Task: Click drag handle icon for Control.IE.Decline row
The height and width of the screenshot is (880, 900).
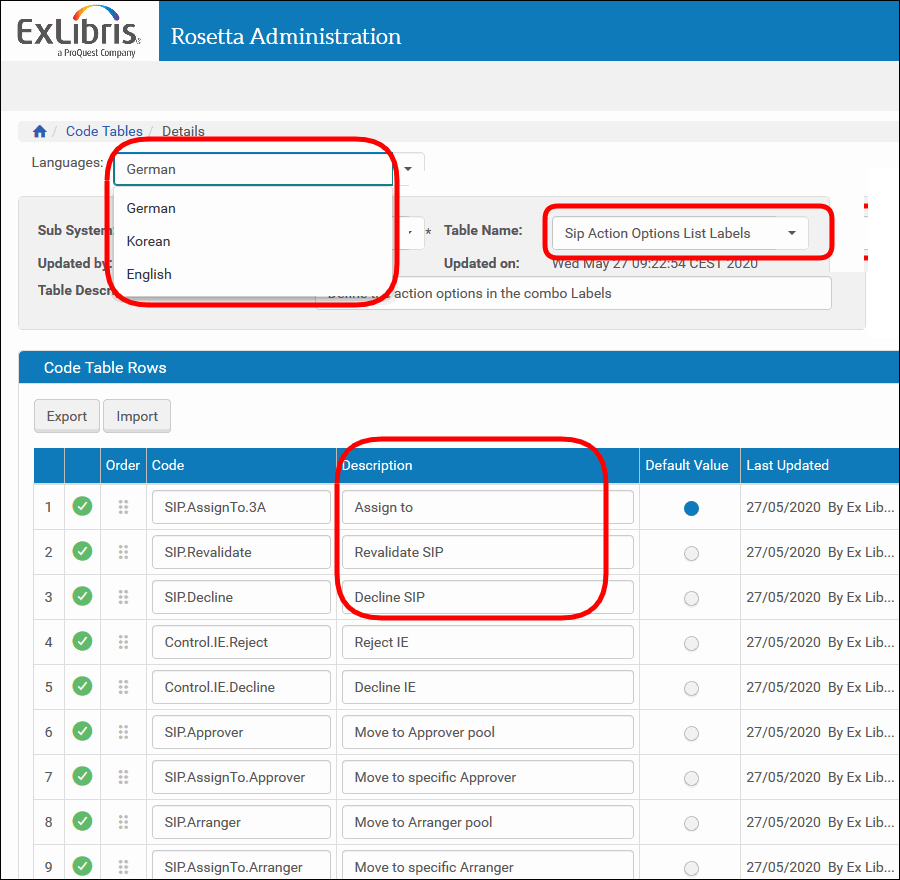Action: click(x=123, y=687)
